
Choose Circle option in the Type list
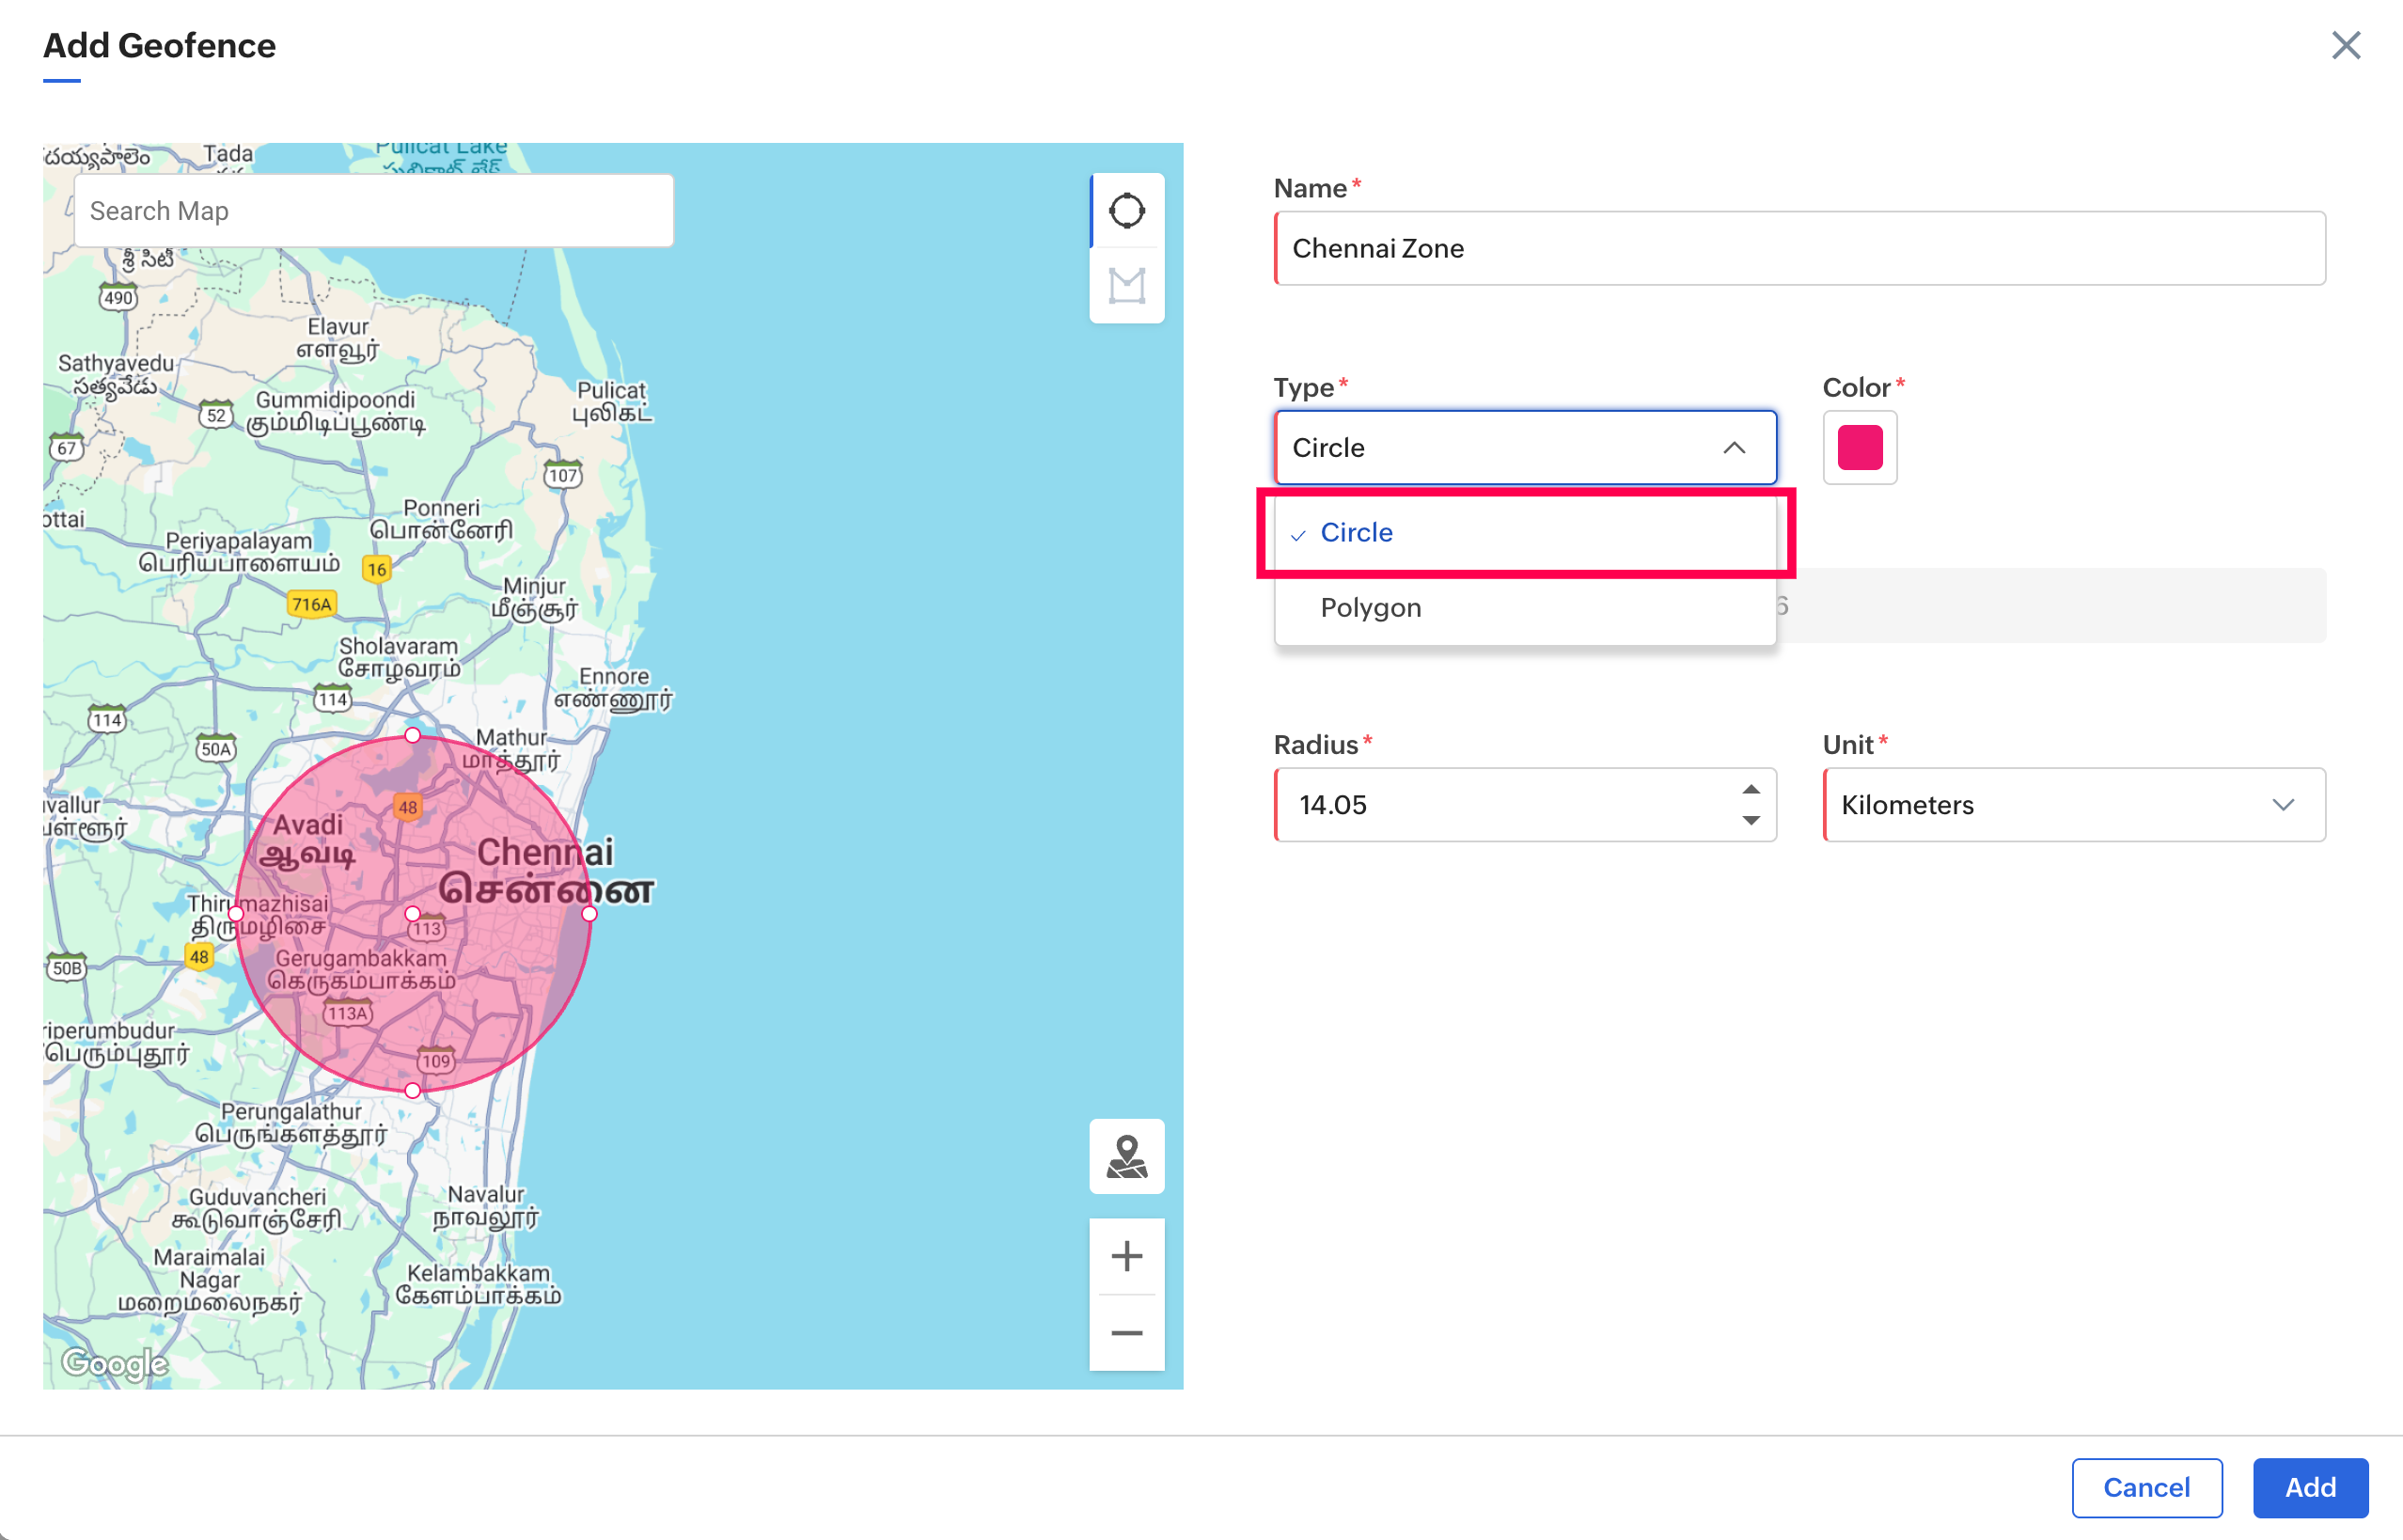[x=1356, y=533]
